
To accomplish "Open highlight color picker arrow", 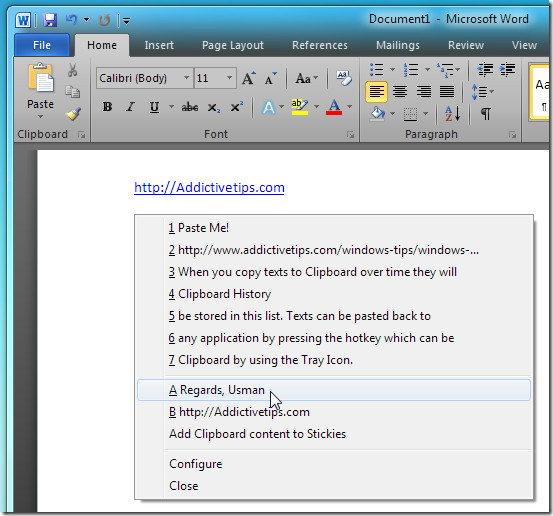I will 317,107.
